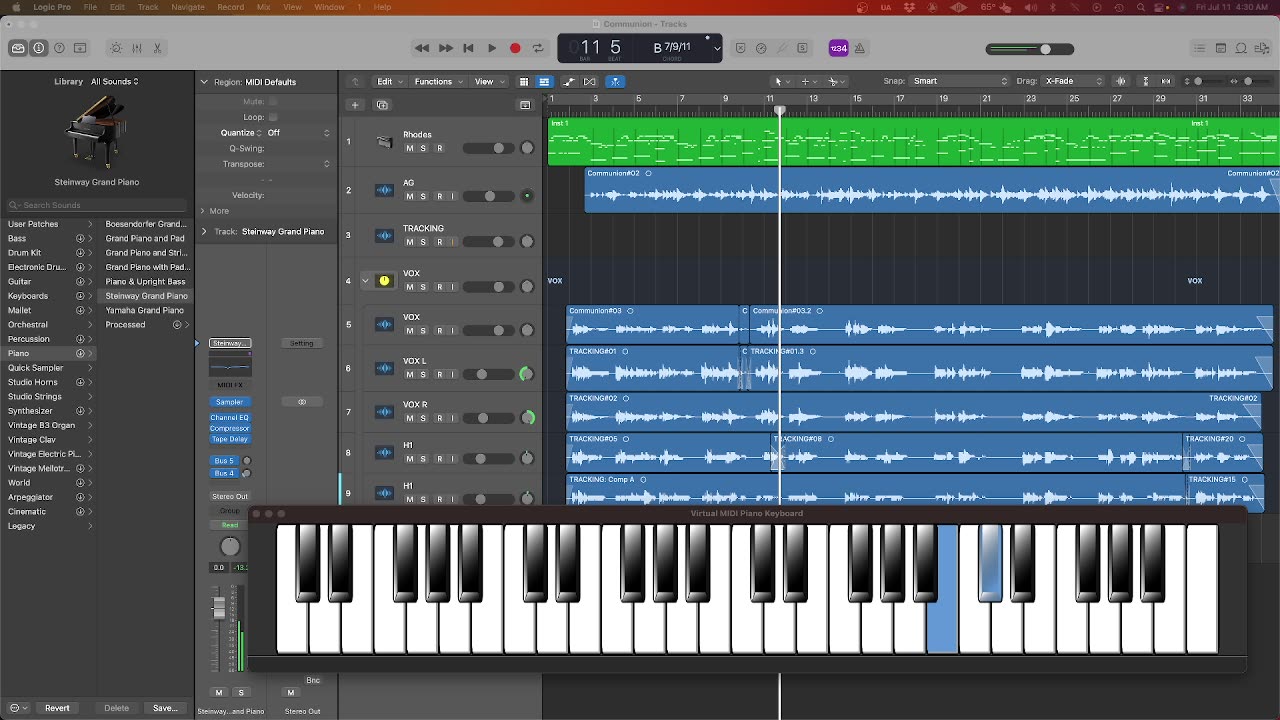The width and height of the screenshot is (1280, 720).
Task: Toggle Cycle mode button
Action: click(538, 48)
